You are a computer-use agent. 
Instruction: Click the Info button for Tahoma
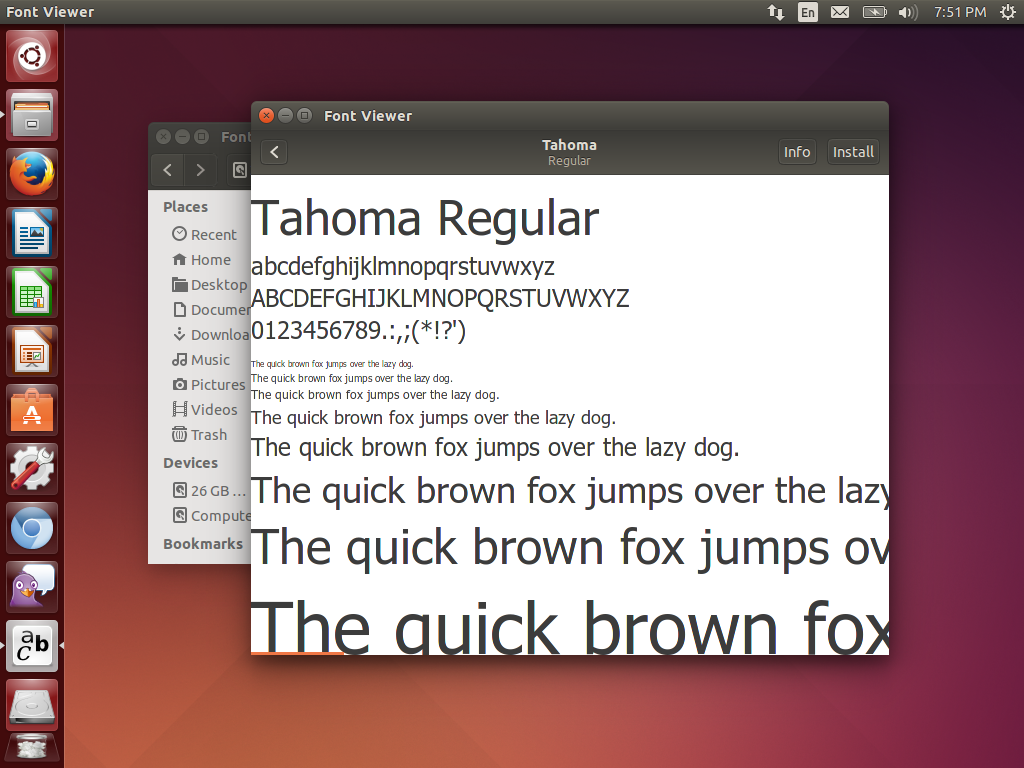pyautogui.click(x=797, y=152)
